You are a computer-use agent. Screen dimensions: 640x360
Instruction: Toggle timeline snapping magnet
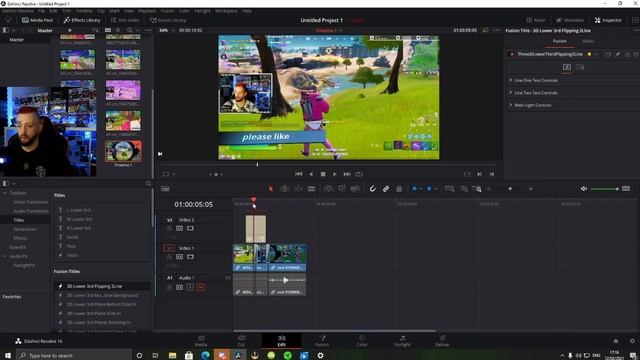point(373,189)
